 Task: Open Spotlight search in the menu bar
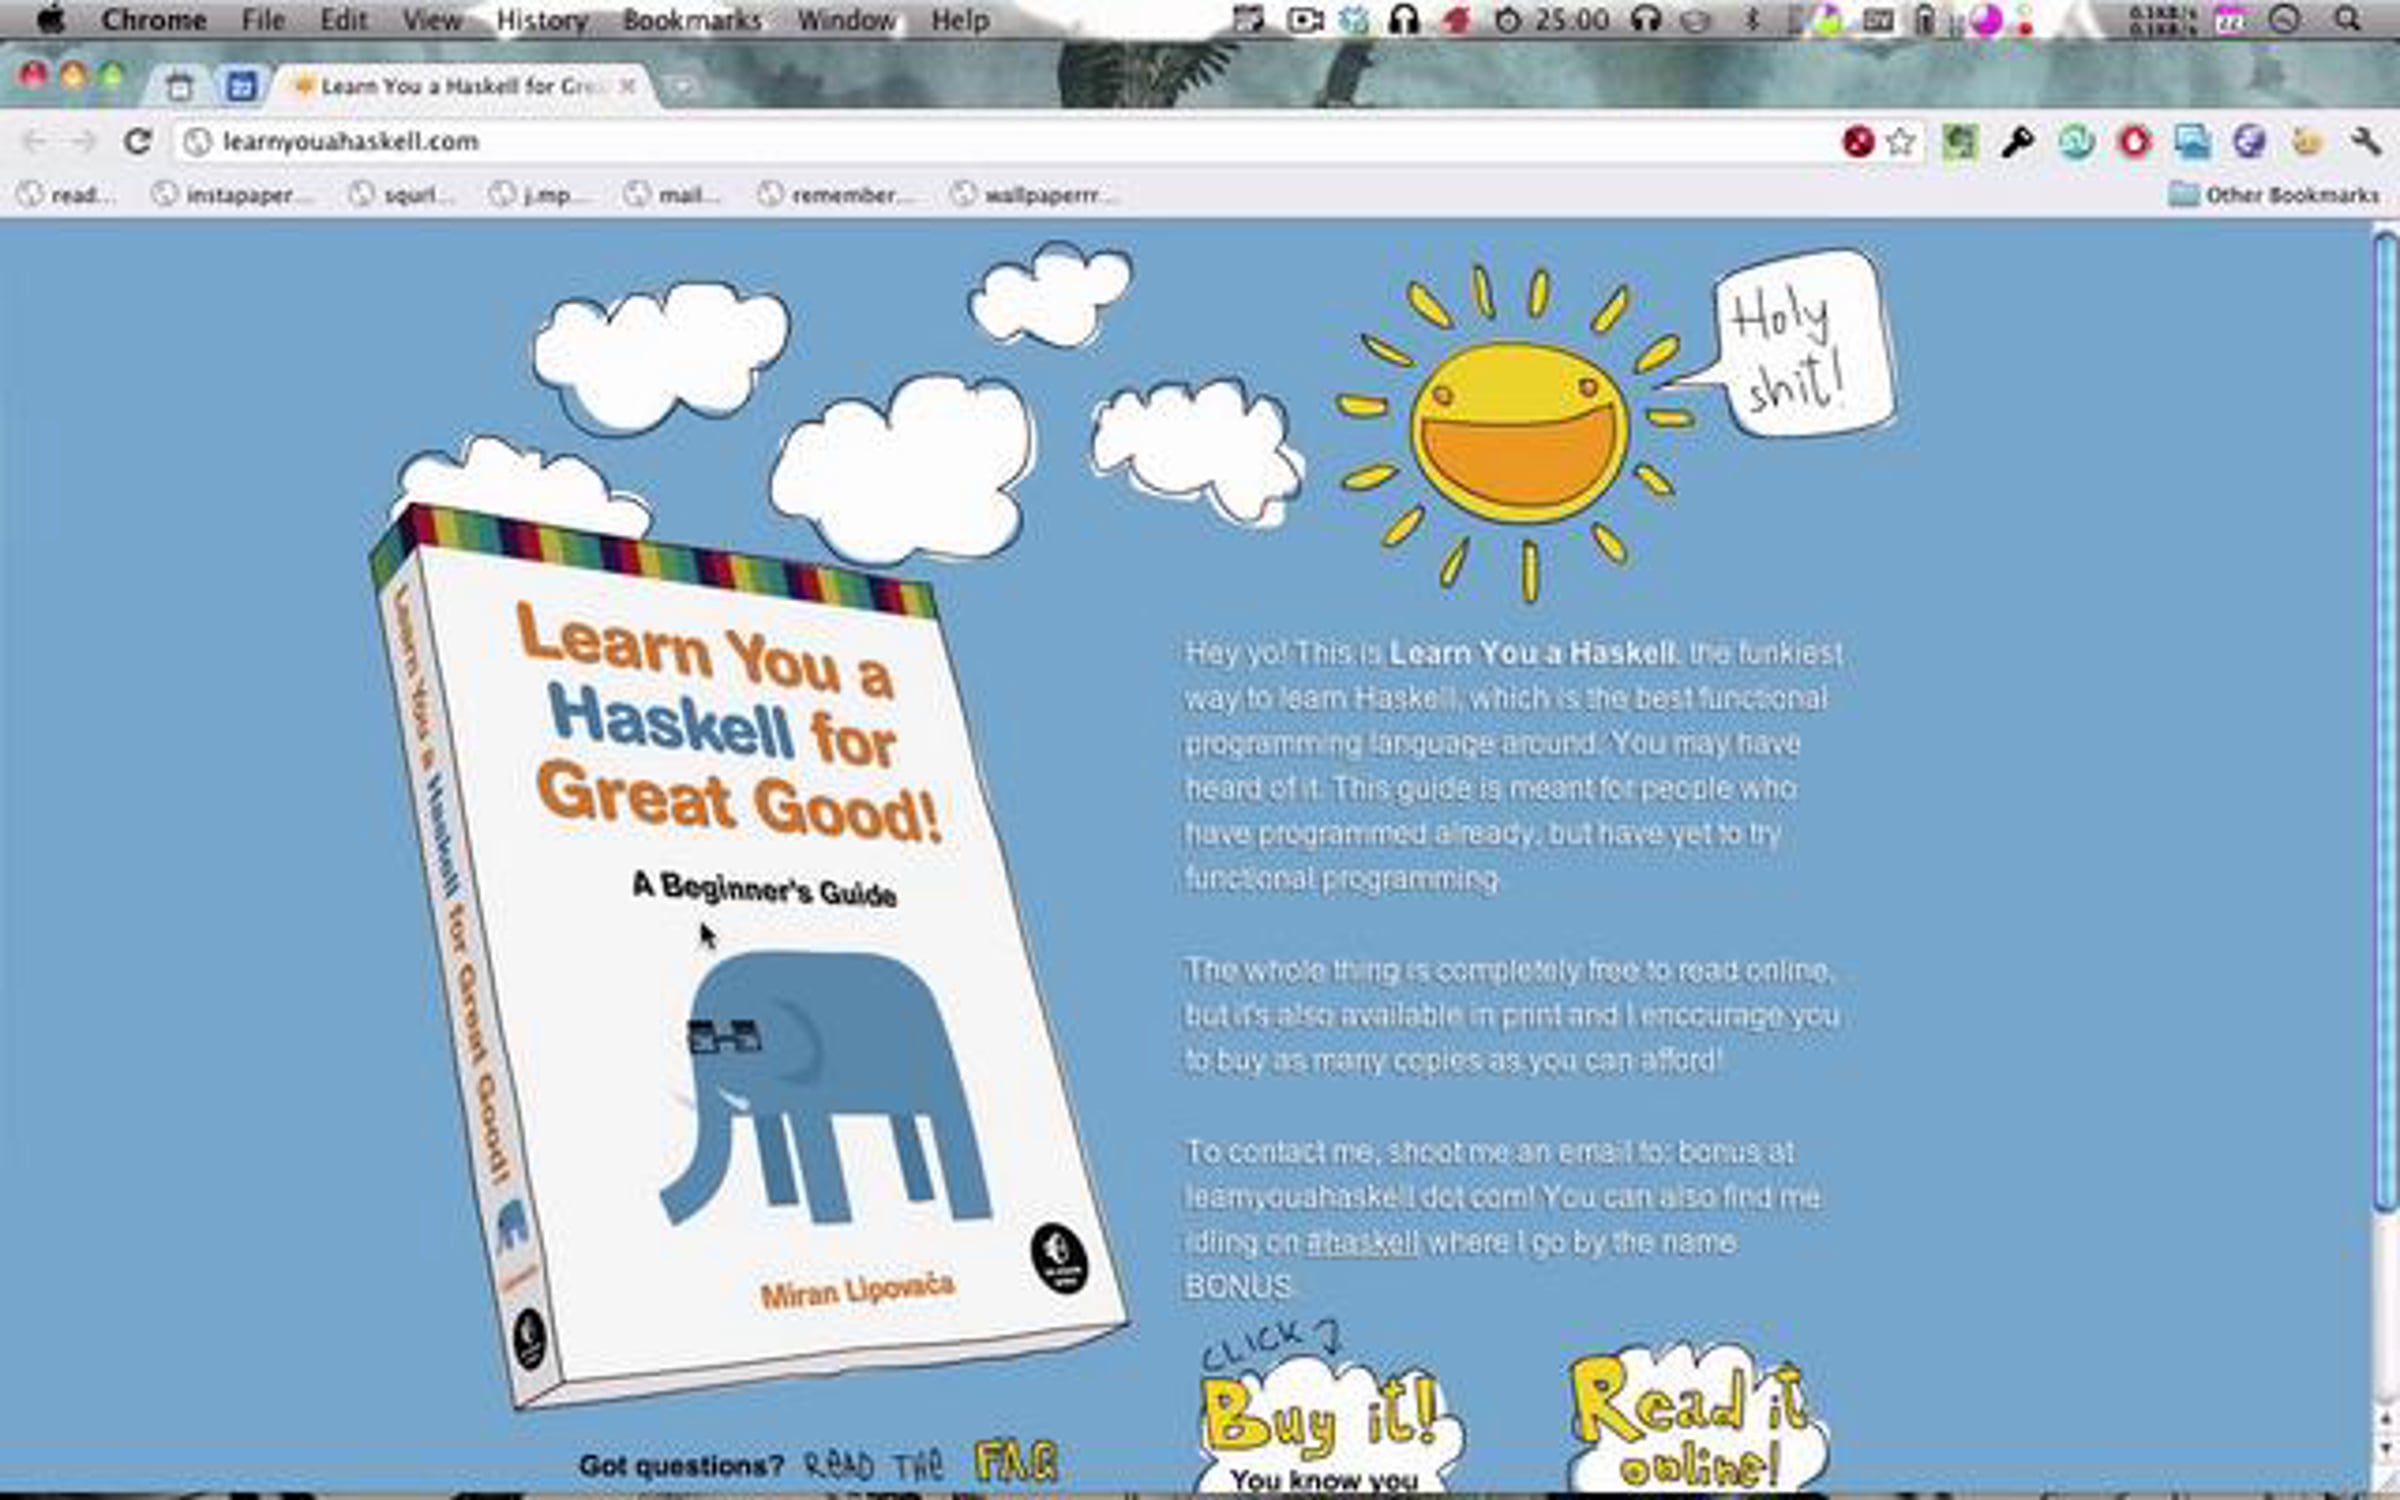(2347, 19)
